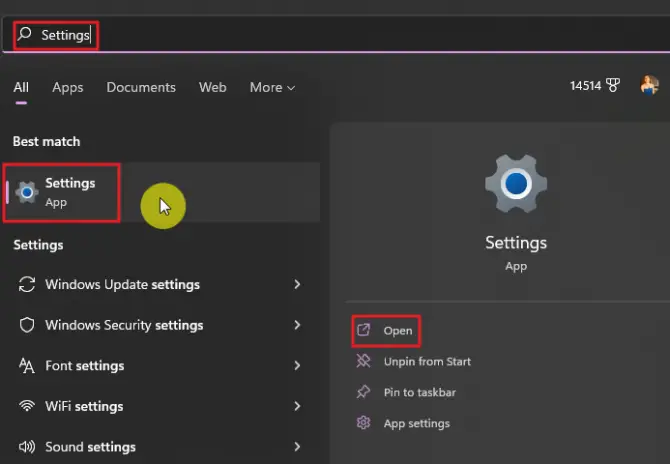The image size is (670, 464).
Task: Switch to the Apps tab
Action: point(68,88)
